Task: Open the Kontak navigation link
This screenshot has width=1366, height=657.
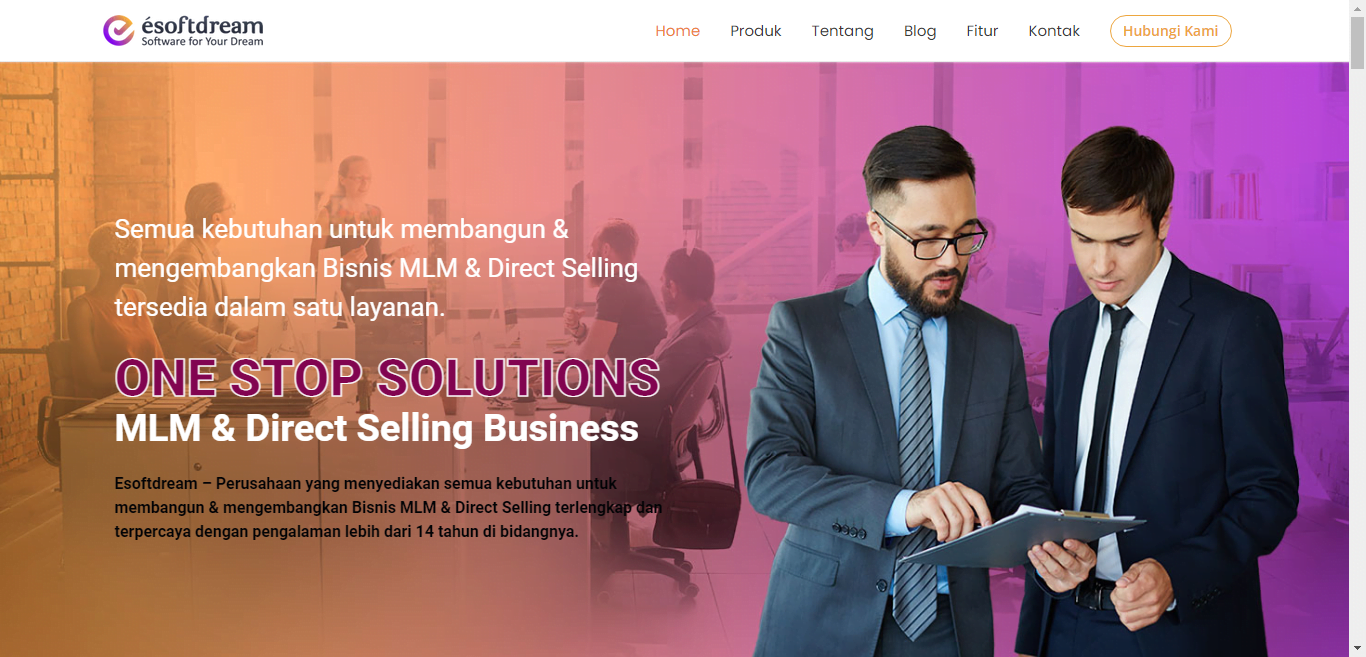Action: [x=1054, y=31]
